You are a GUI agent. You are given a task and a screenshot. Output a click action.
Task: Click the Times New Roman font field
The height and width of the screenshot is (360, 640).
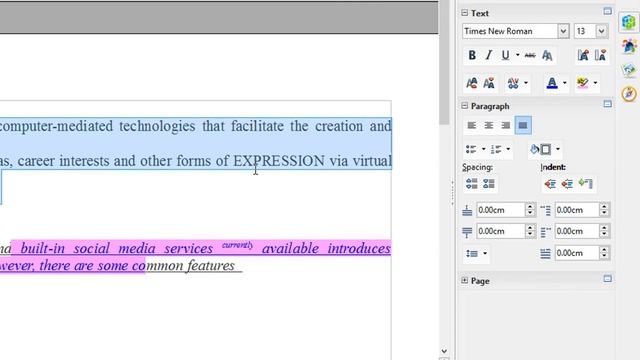(510, 31)
